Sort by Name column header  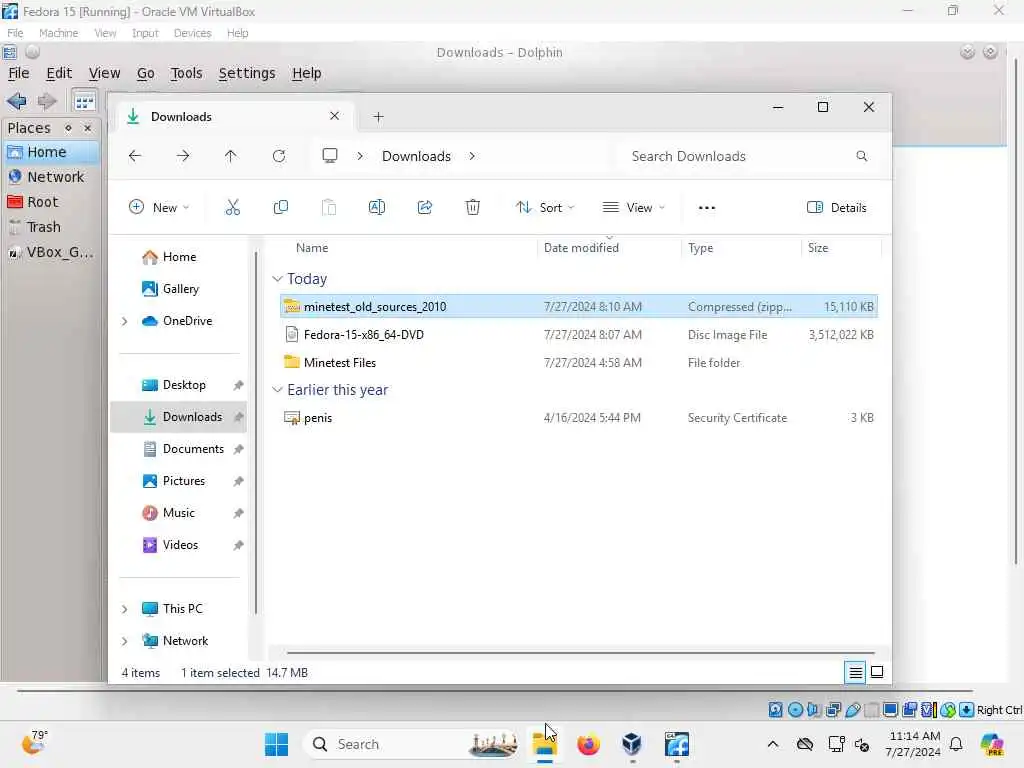coord(312,248)
